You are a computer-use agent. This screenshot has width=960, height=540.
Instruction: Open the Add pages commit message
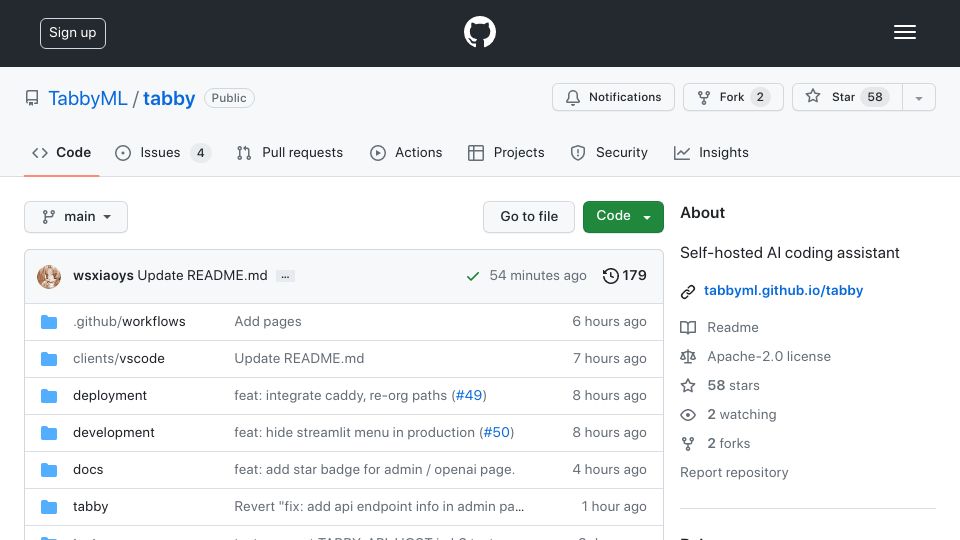[268, 321]
